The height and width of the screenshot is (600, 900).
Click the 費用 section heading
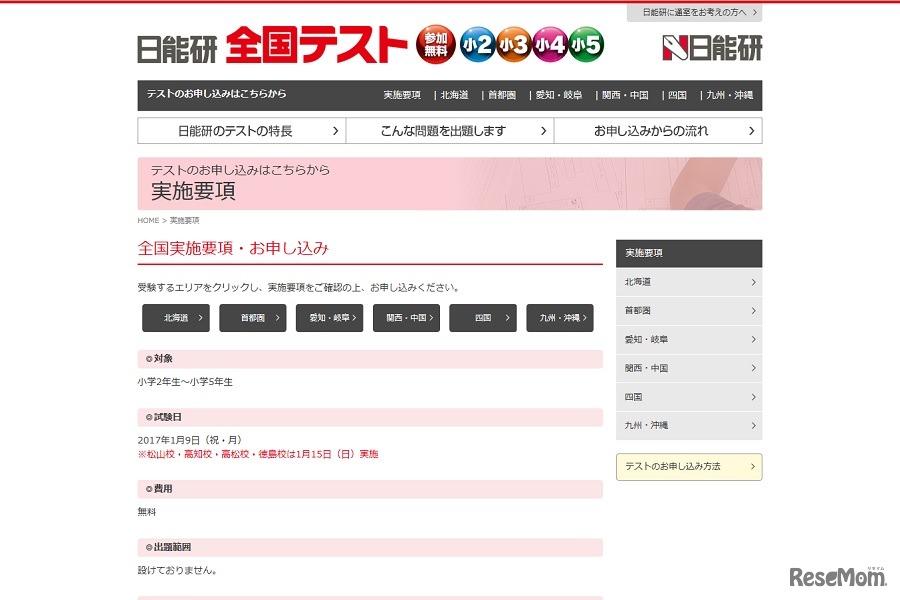[370, 489]
